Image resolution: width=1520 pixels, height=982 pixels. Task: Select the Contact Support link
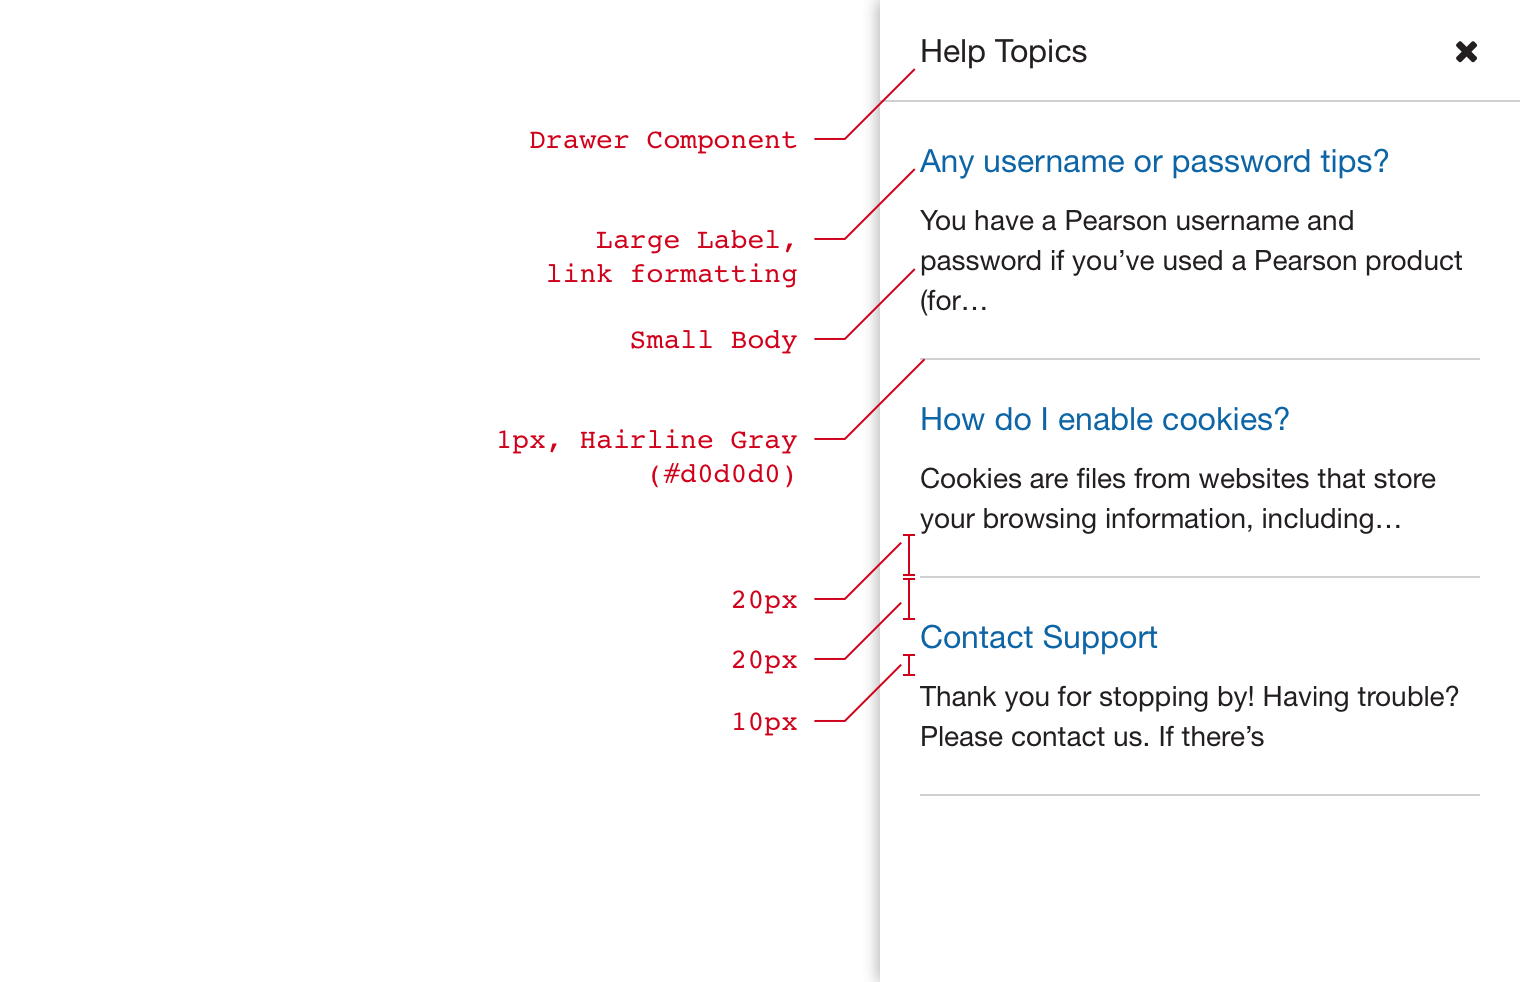pyautogui.click(x=1038, y=638)
